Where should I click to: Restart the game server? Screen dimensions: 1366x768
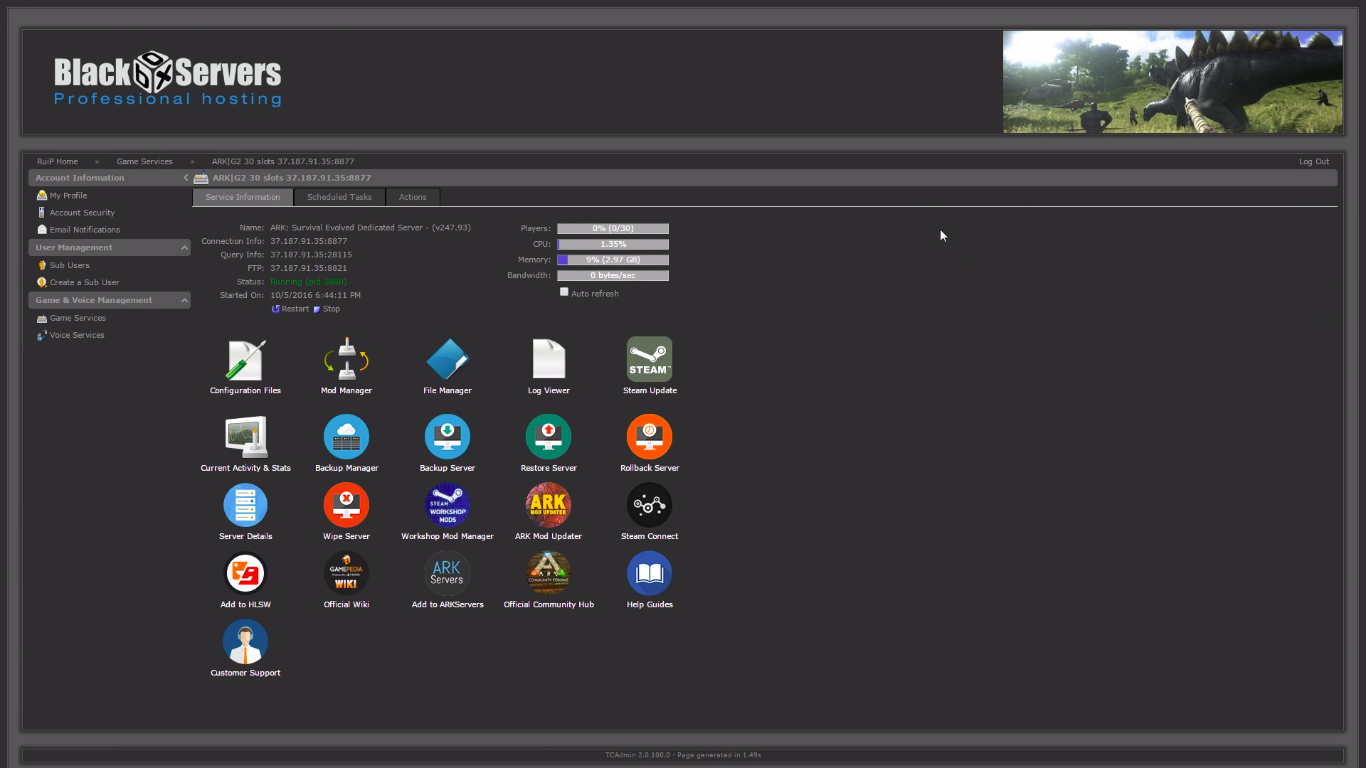(x=290, y=309)
